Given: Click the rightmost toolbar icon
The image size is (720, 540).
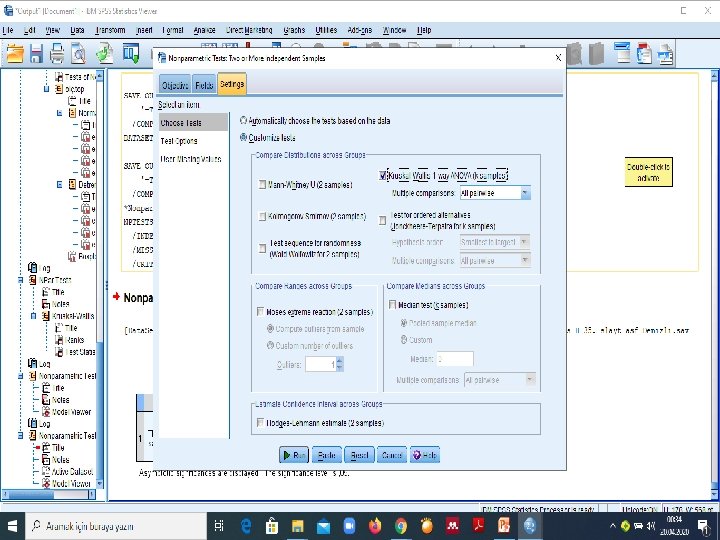Looking at the screenshot, I should (x=665, y=54).
